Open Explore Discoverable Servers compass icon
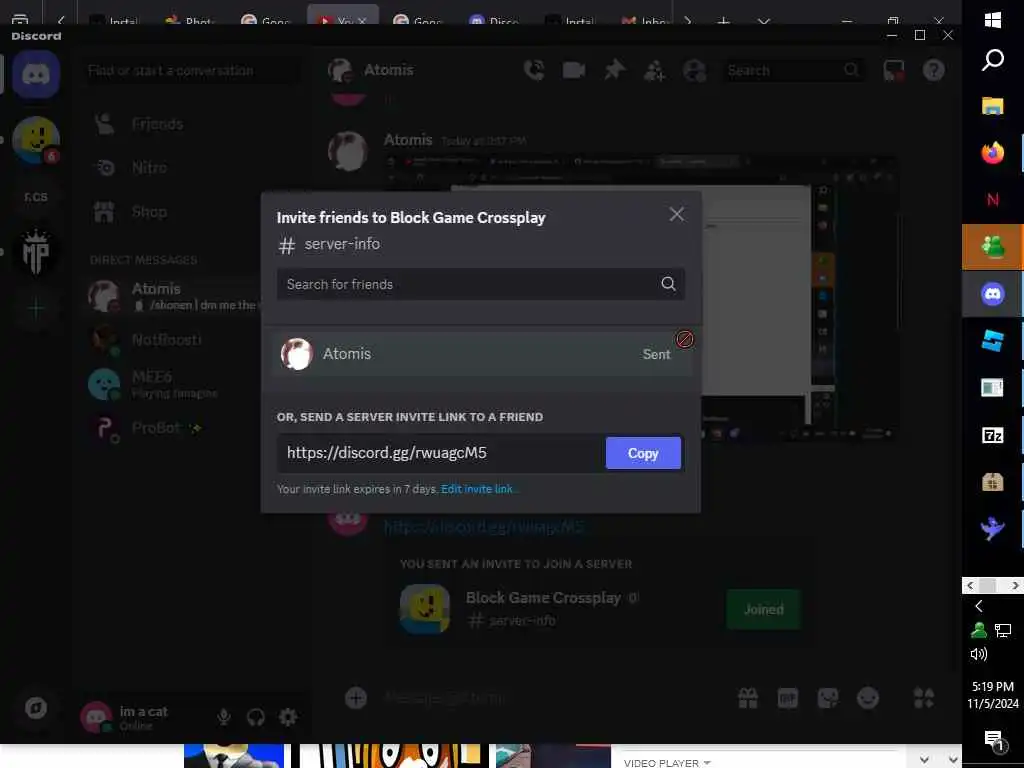 tap(36, 708)
